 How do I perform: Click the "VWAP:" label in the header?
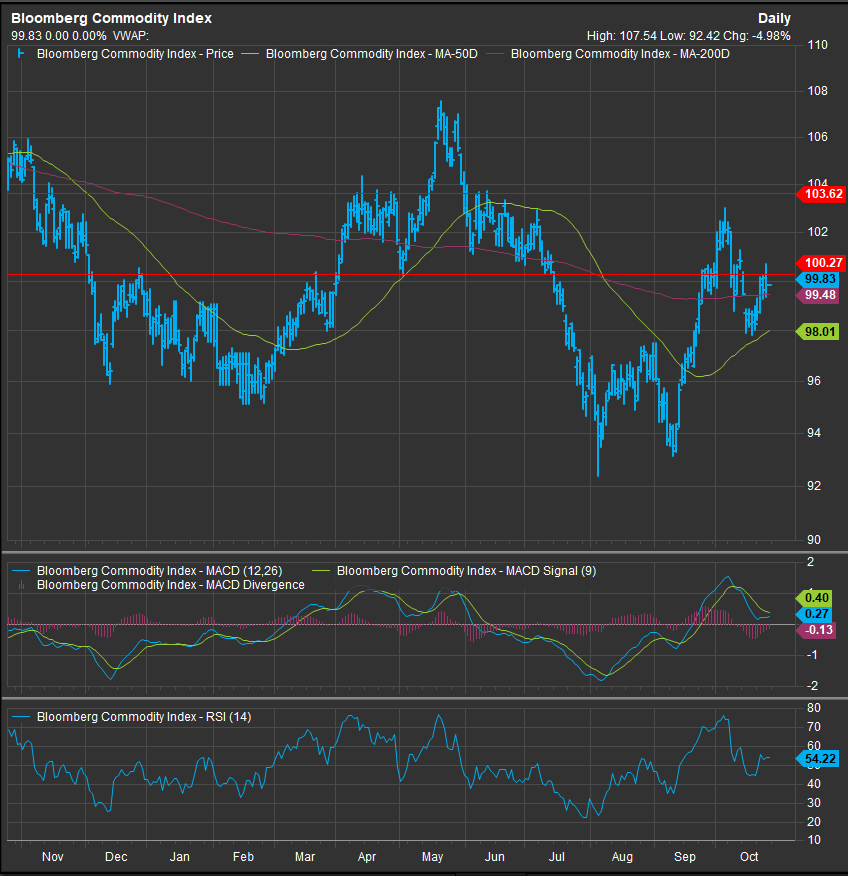tap(131, 36)
